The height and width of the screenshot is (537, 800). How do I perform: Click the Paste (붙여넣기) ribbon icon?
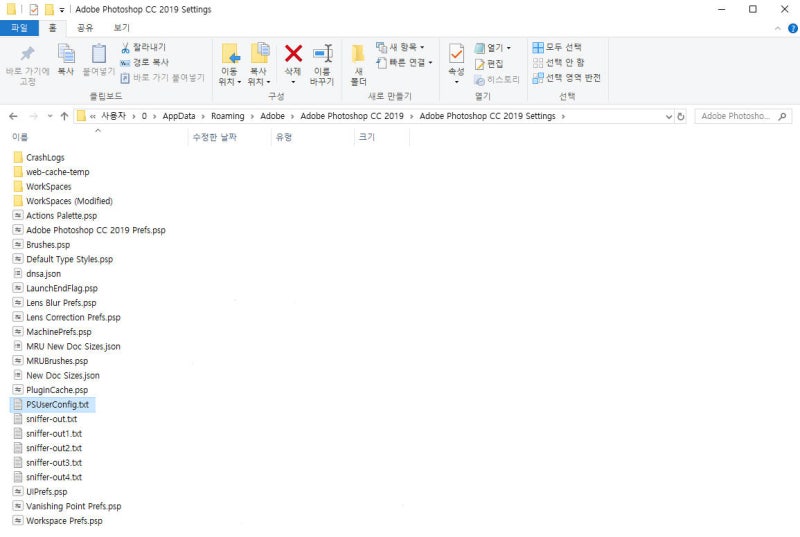pos(98,54)
